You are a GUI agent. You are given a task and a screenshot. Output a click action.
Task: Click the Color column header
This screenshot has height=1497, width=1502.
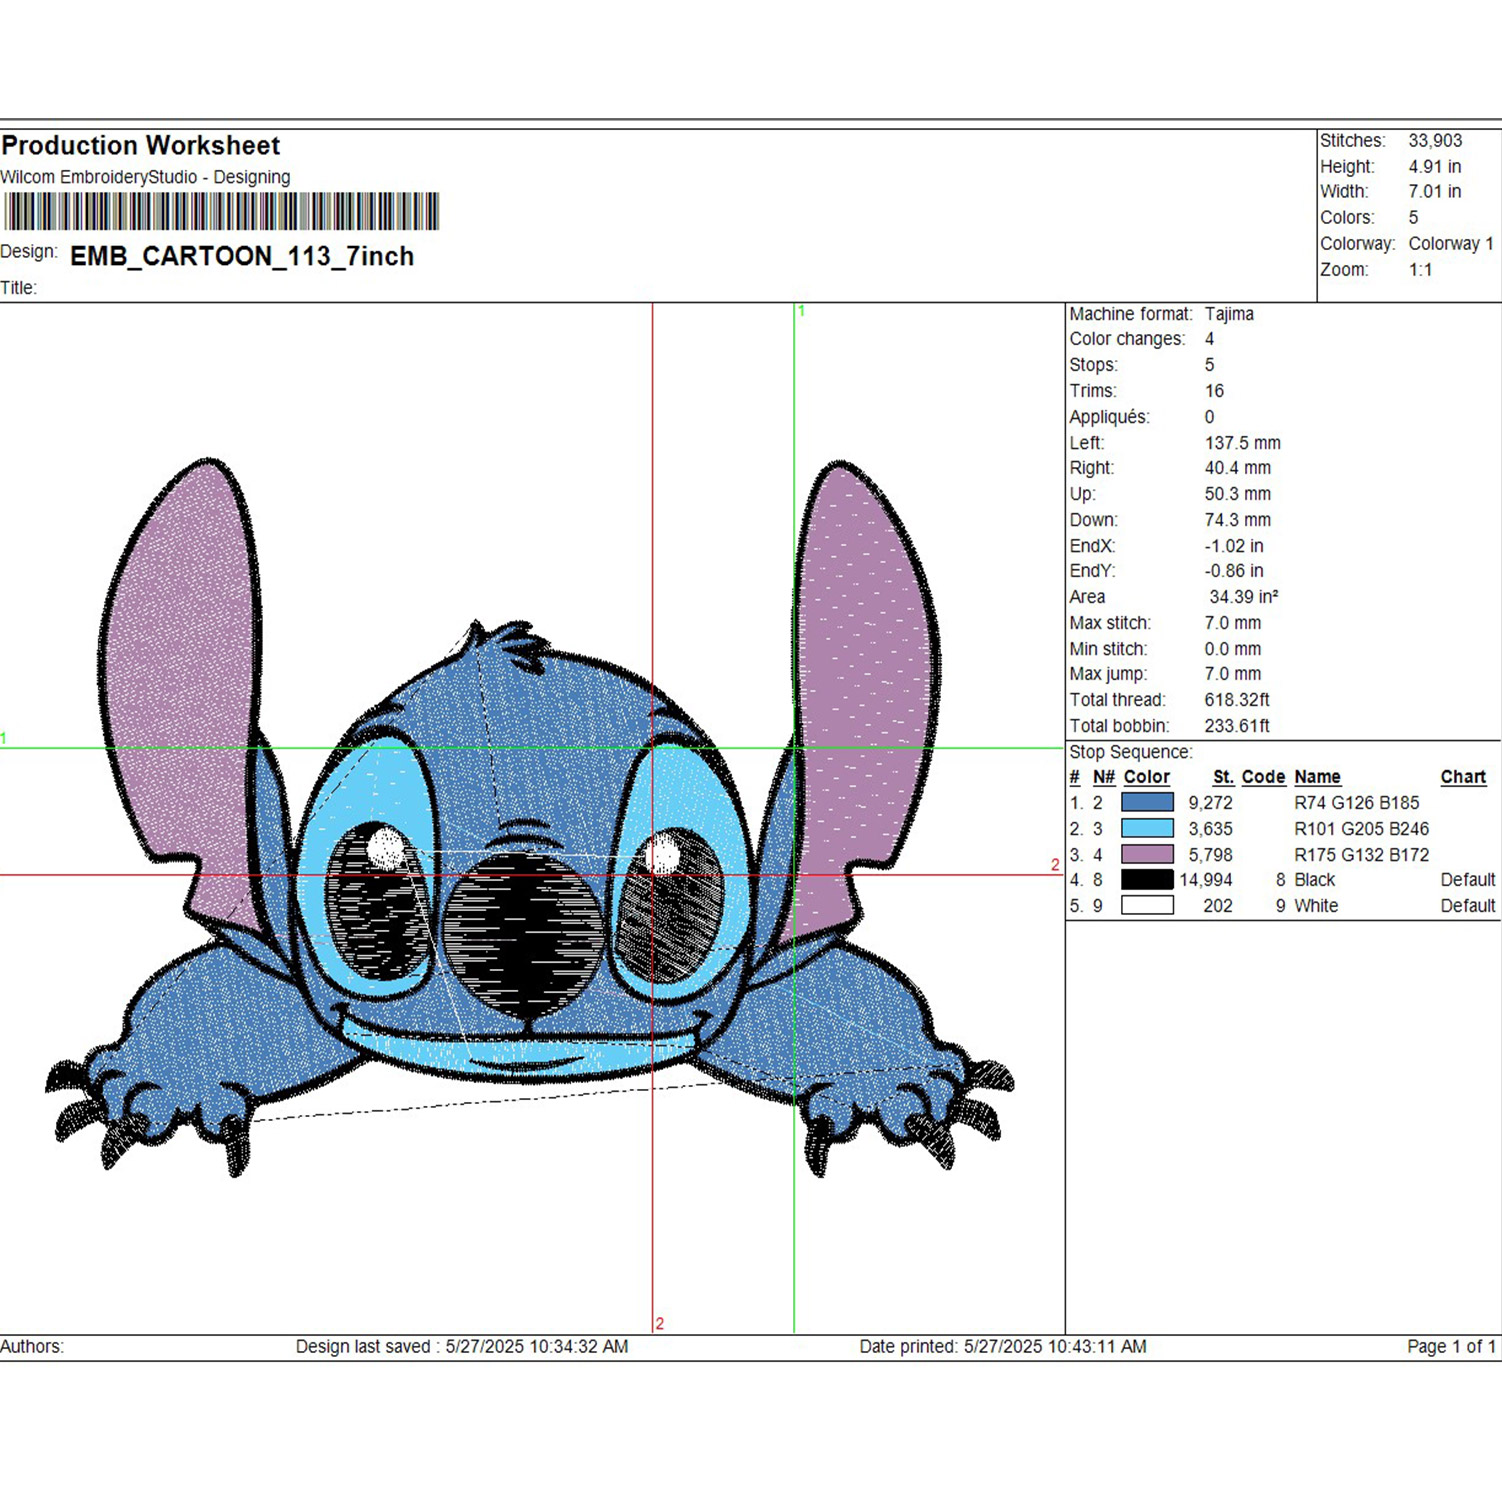pyautogui.click(x=1146, y=777)
